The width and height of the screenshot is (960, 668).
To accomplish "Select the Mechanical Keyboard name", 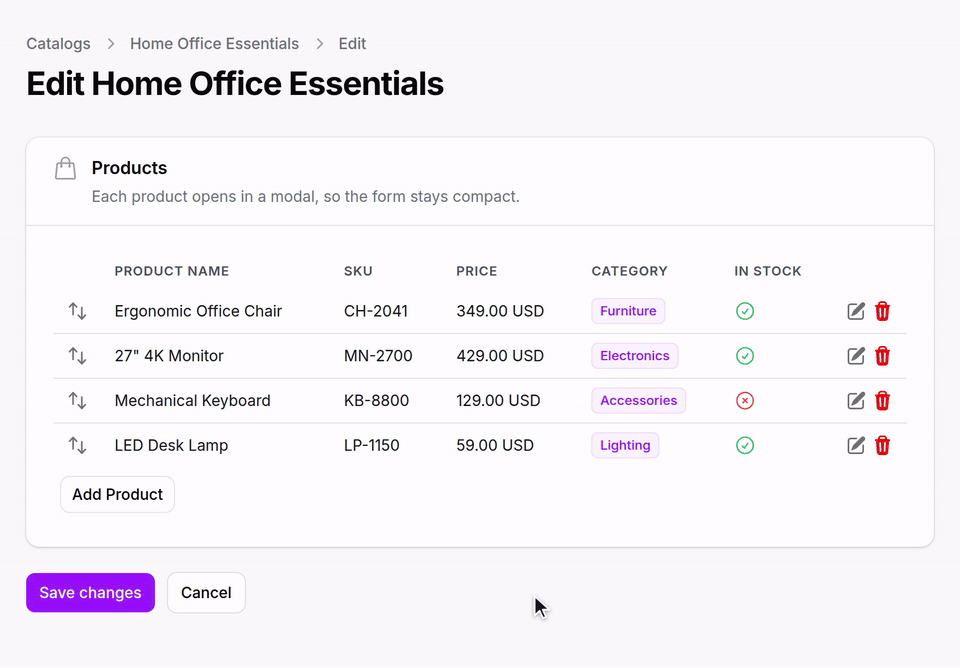I will (192, 400).
